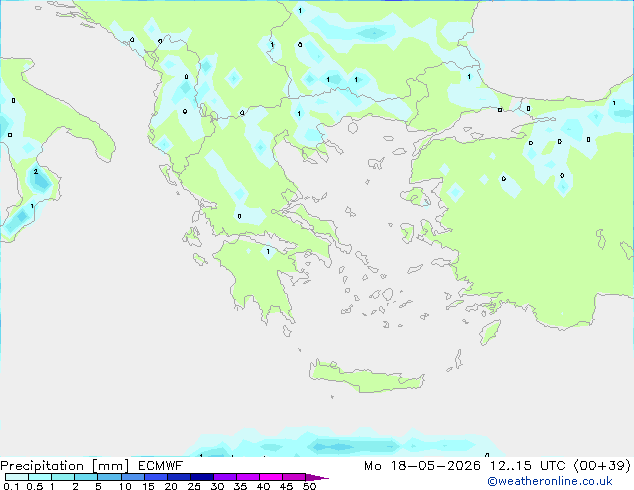
Task: Click the '0.5' legend scale label
Action: 35,486
